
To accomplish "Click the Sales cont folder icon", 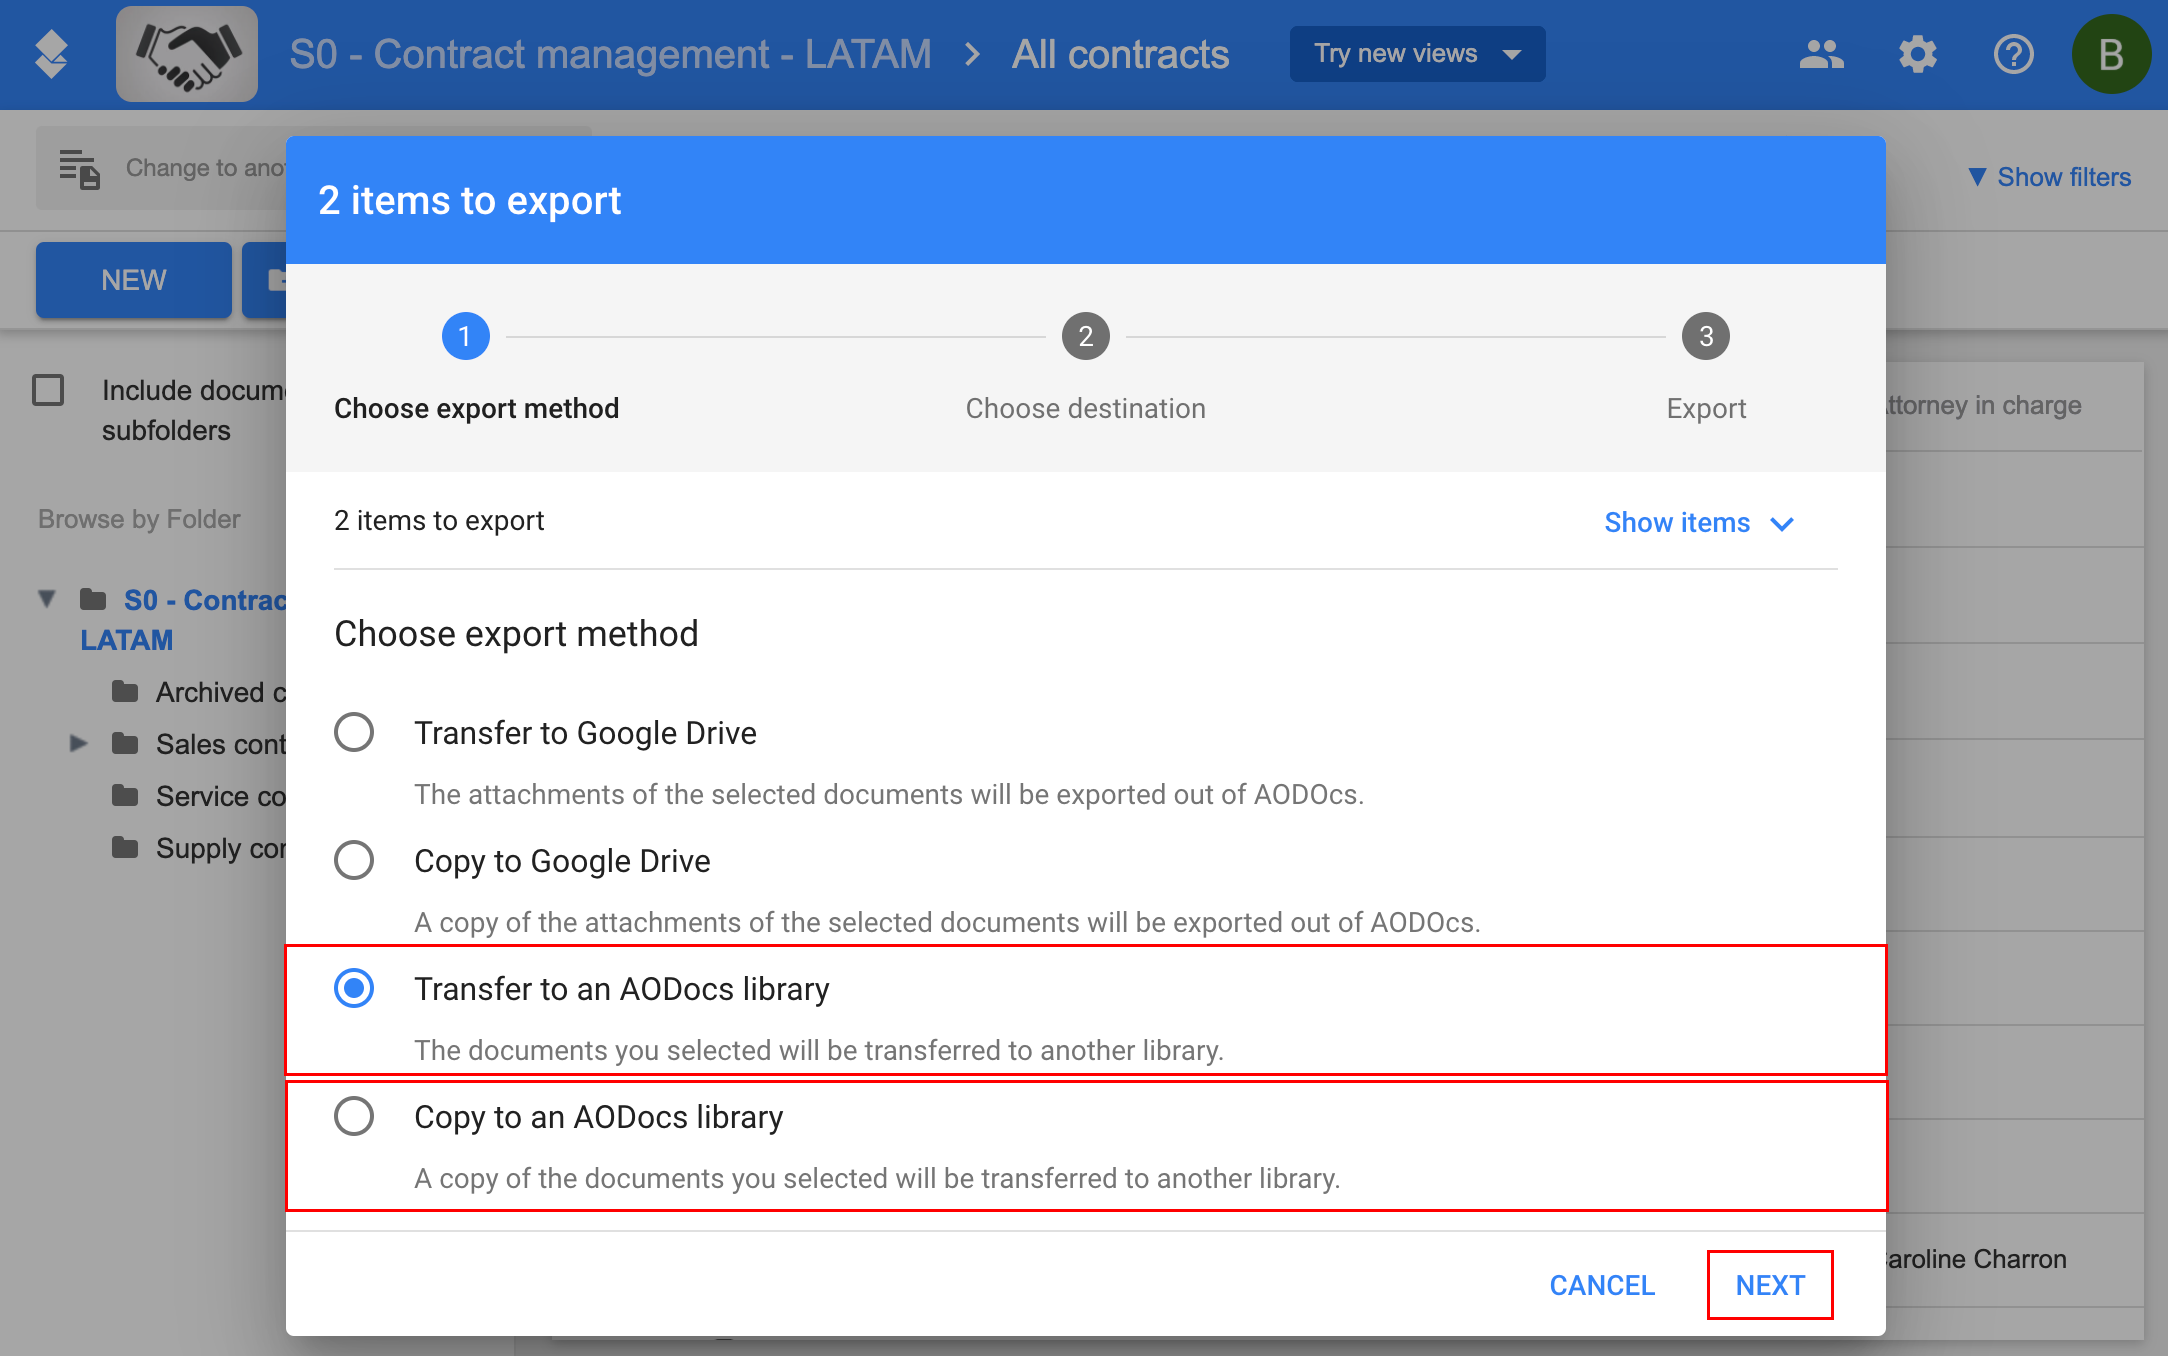I will (x=125, y=743).
